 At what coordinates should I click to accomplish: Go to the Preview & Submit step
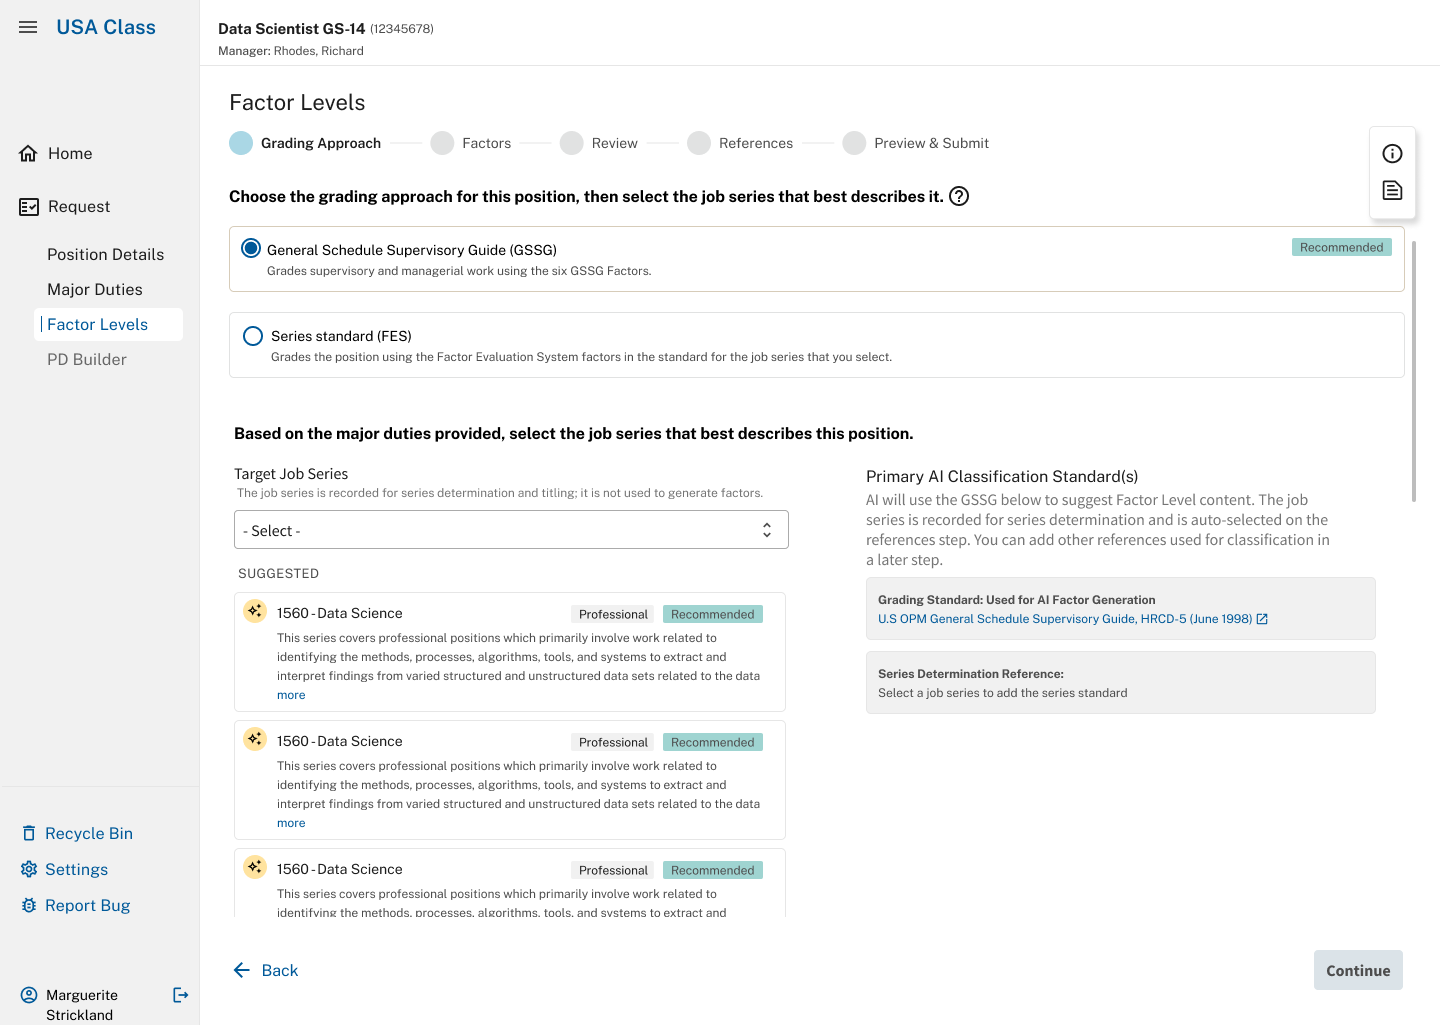tap(916, 143)
